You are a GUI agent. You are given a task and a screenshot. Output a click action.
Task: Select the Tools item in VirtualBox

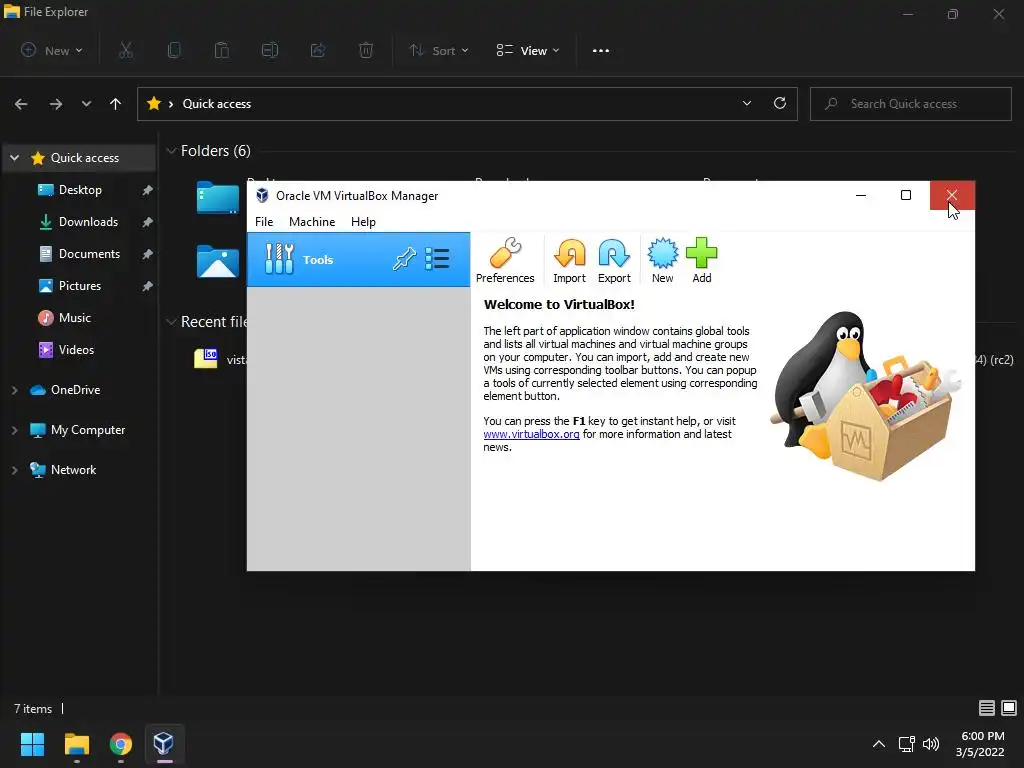(x=359, y=259)
